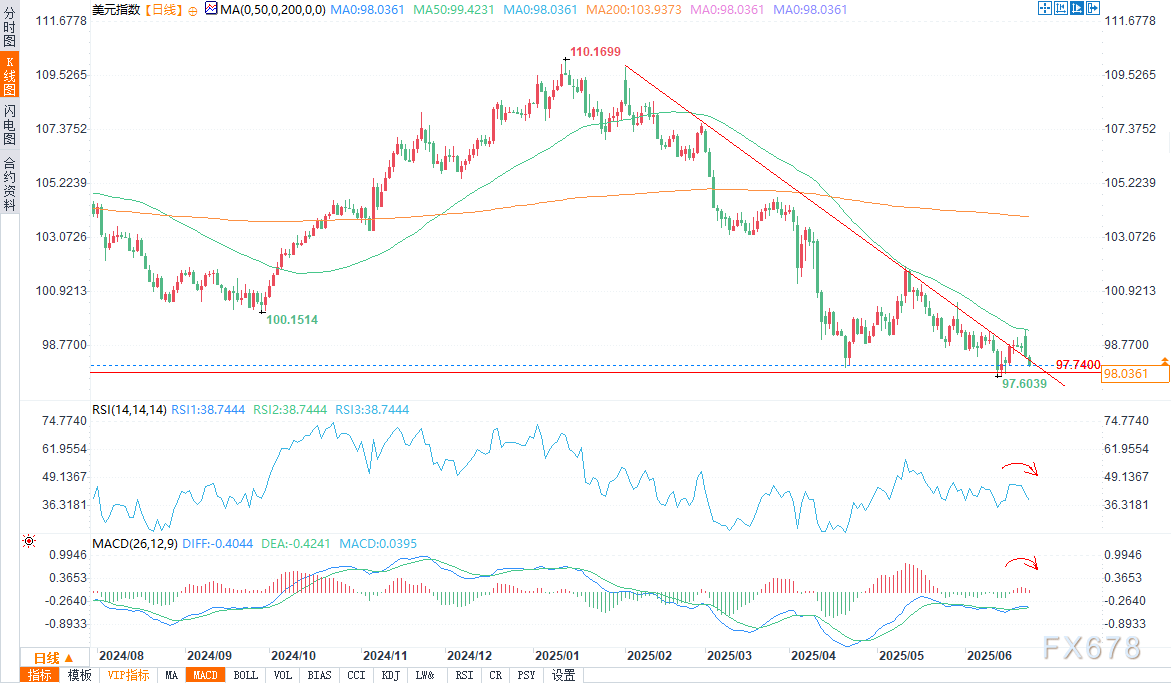Screen dimensions: 1171x683
Task: Select the KDJ indicator button
Action: click(x=391, y=675)
